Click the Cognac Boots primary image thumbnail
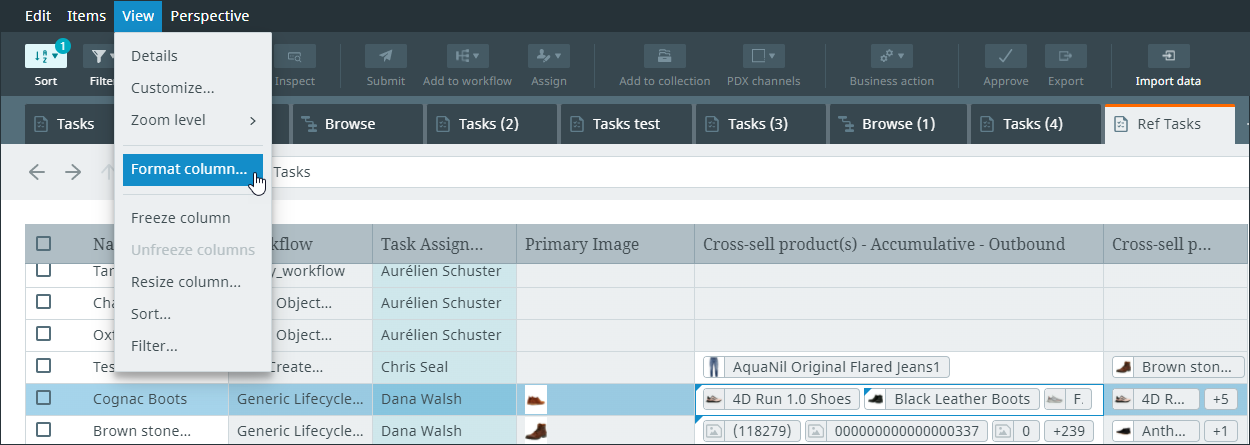Screen dimensions: 1250x445 click(536, 399)
